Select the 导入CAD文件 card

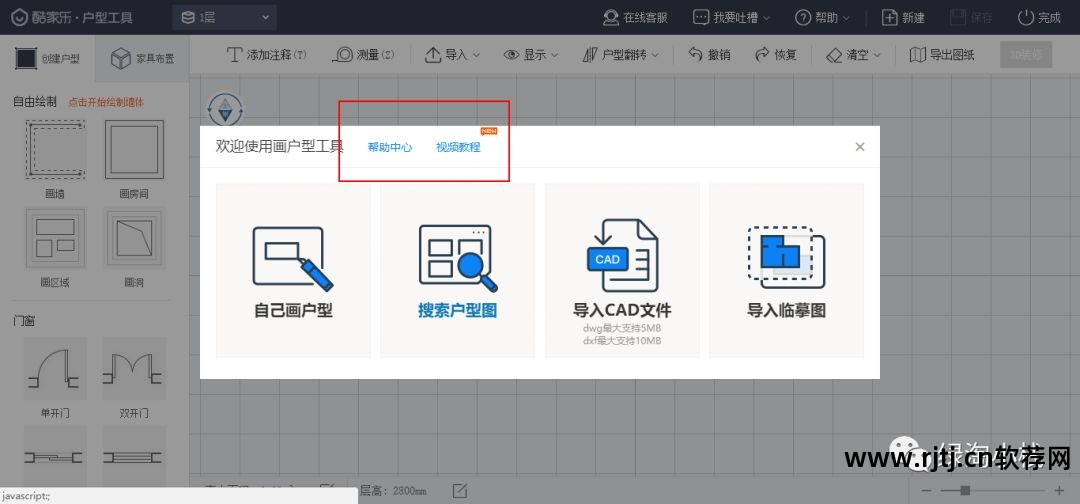622,271
